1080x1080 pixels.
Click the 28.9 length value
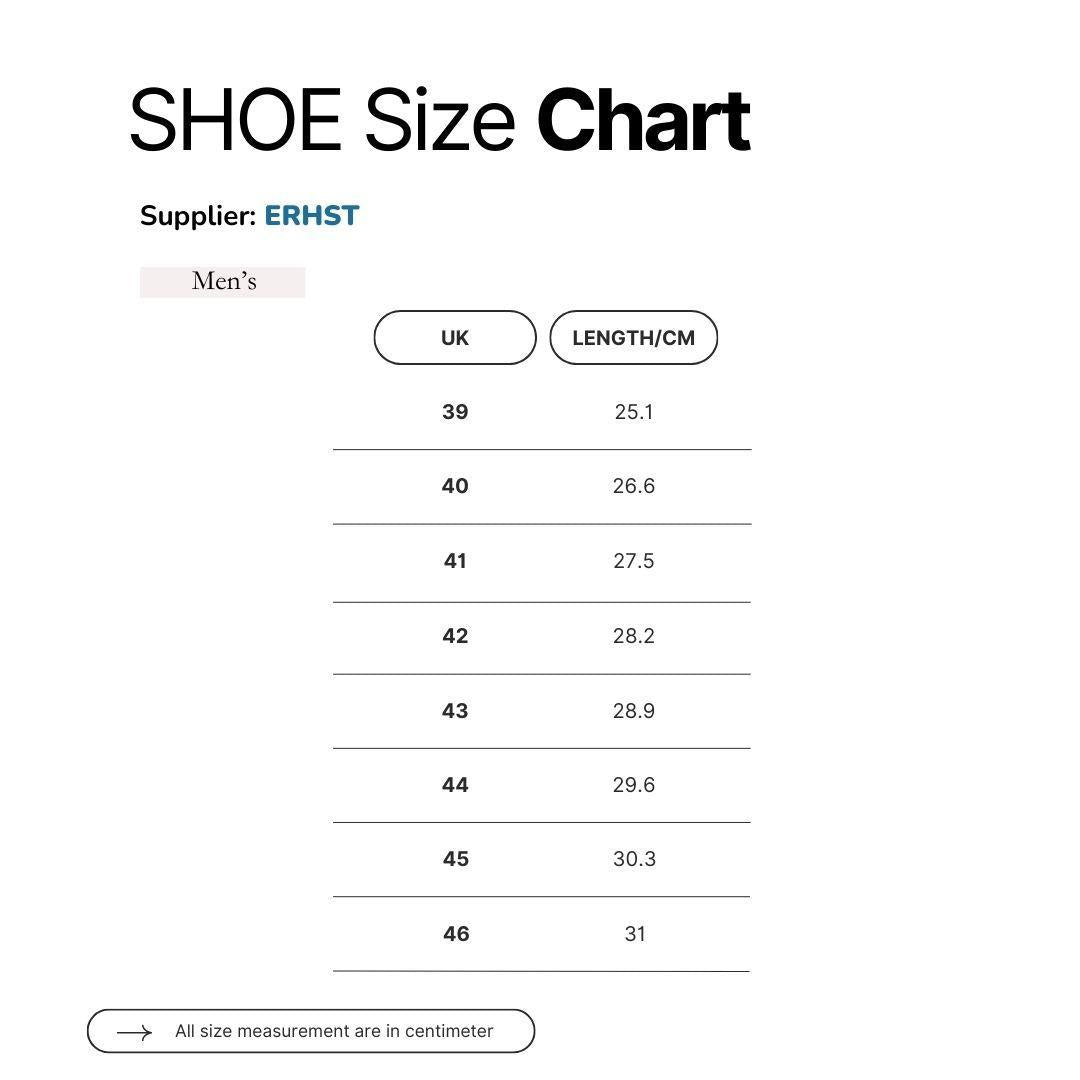(x=634, y=711)
